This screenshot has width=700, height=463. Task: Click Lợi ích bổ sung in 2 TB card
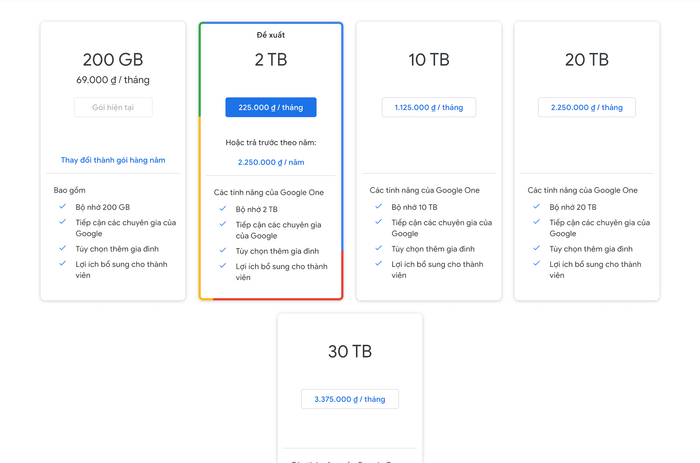(282, 272)
